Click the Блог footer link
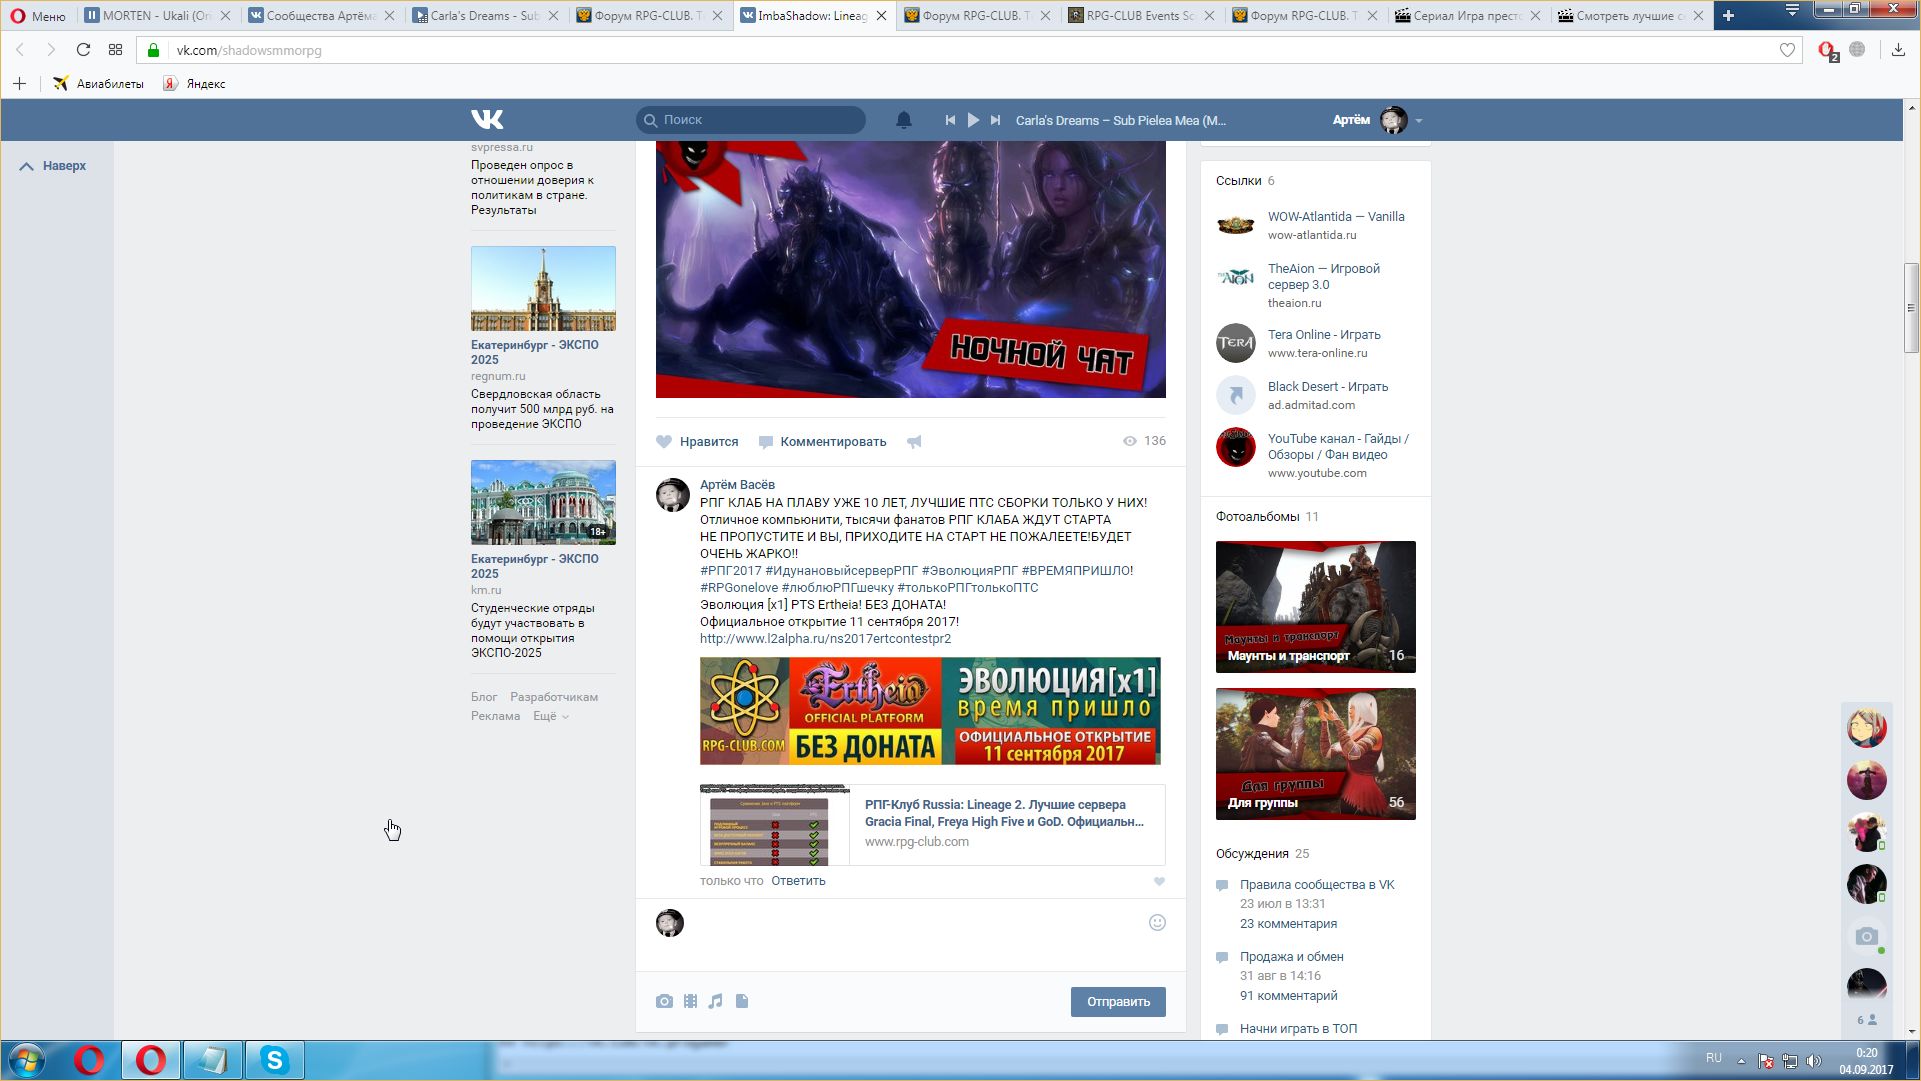Image resolution: width=1921 pixels, height=1081 pixels. [484, 697]
